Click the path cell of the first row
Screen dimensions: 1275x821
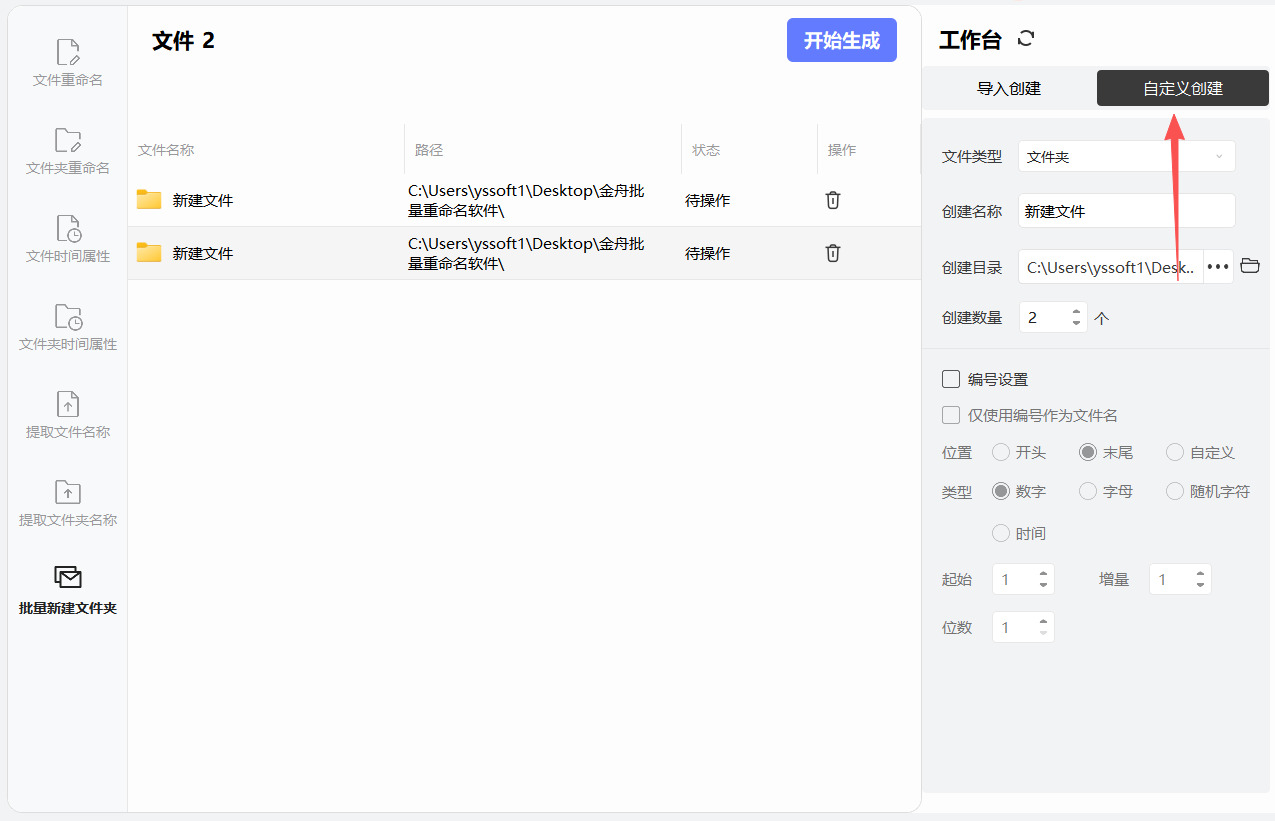(x=526, y=200)
